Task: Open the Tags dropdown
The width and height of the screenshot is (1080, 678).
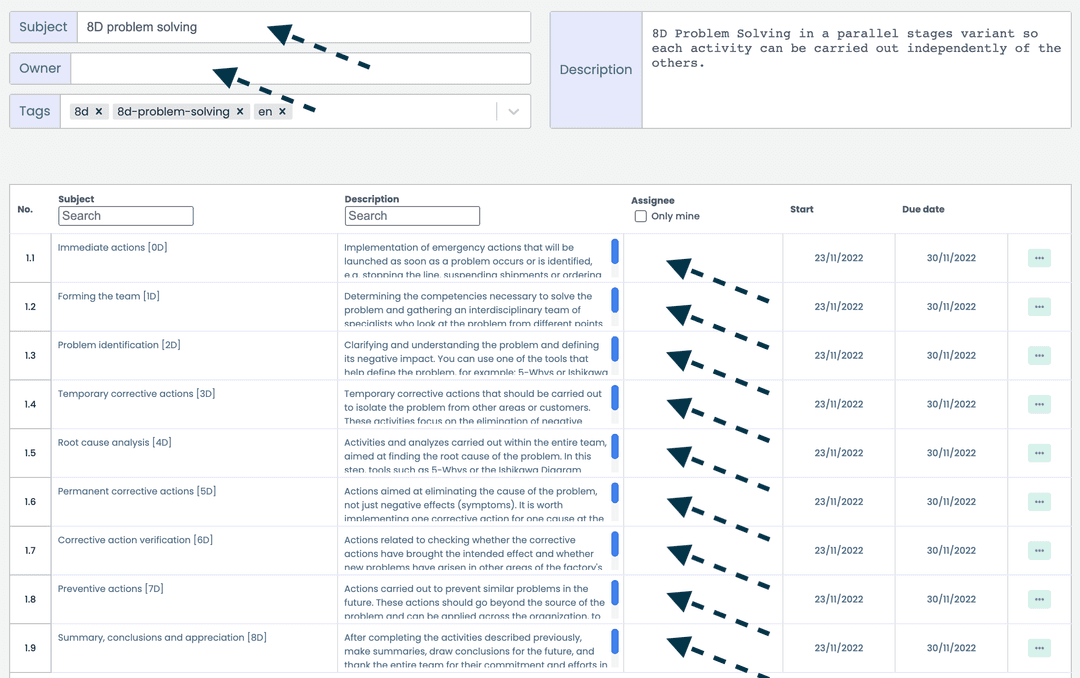Action: click(513, 110)
